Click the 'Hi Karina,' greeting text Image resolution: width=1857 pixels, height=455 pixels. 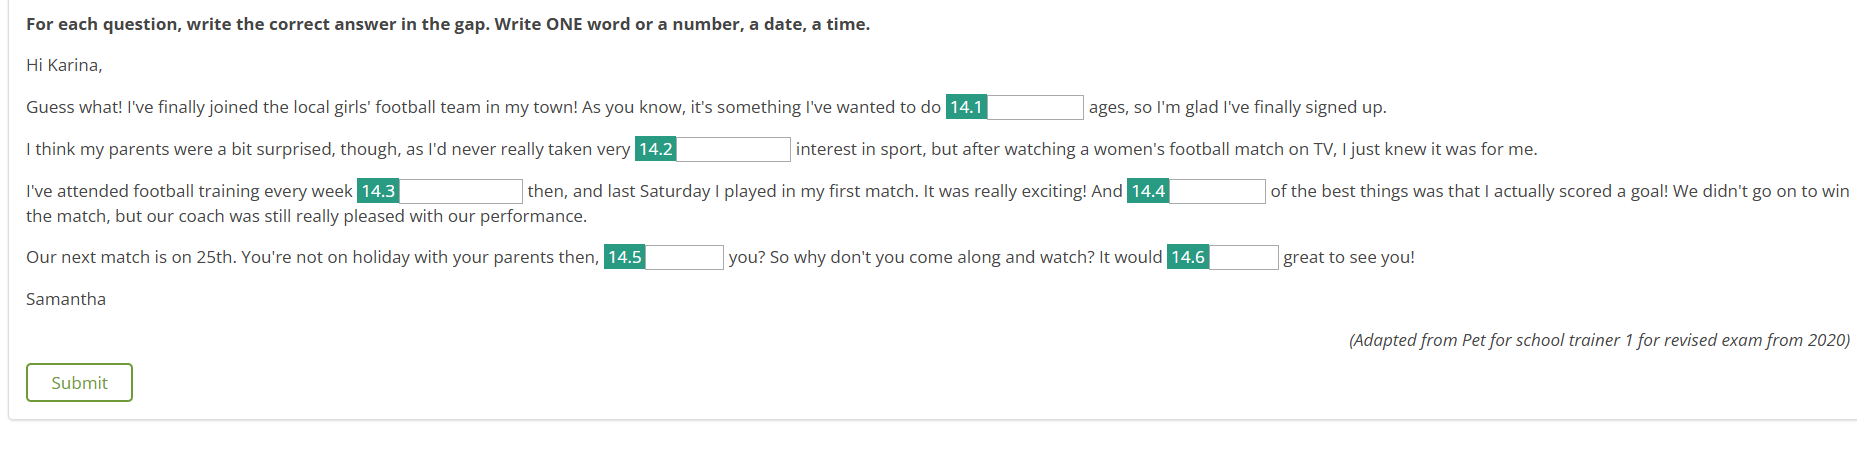[x=64, y=65]
